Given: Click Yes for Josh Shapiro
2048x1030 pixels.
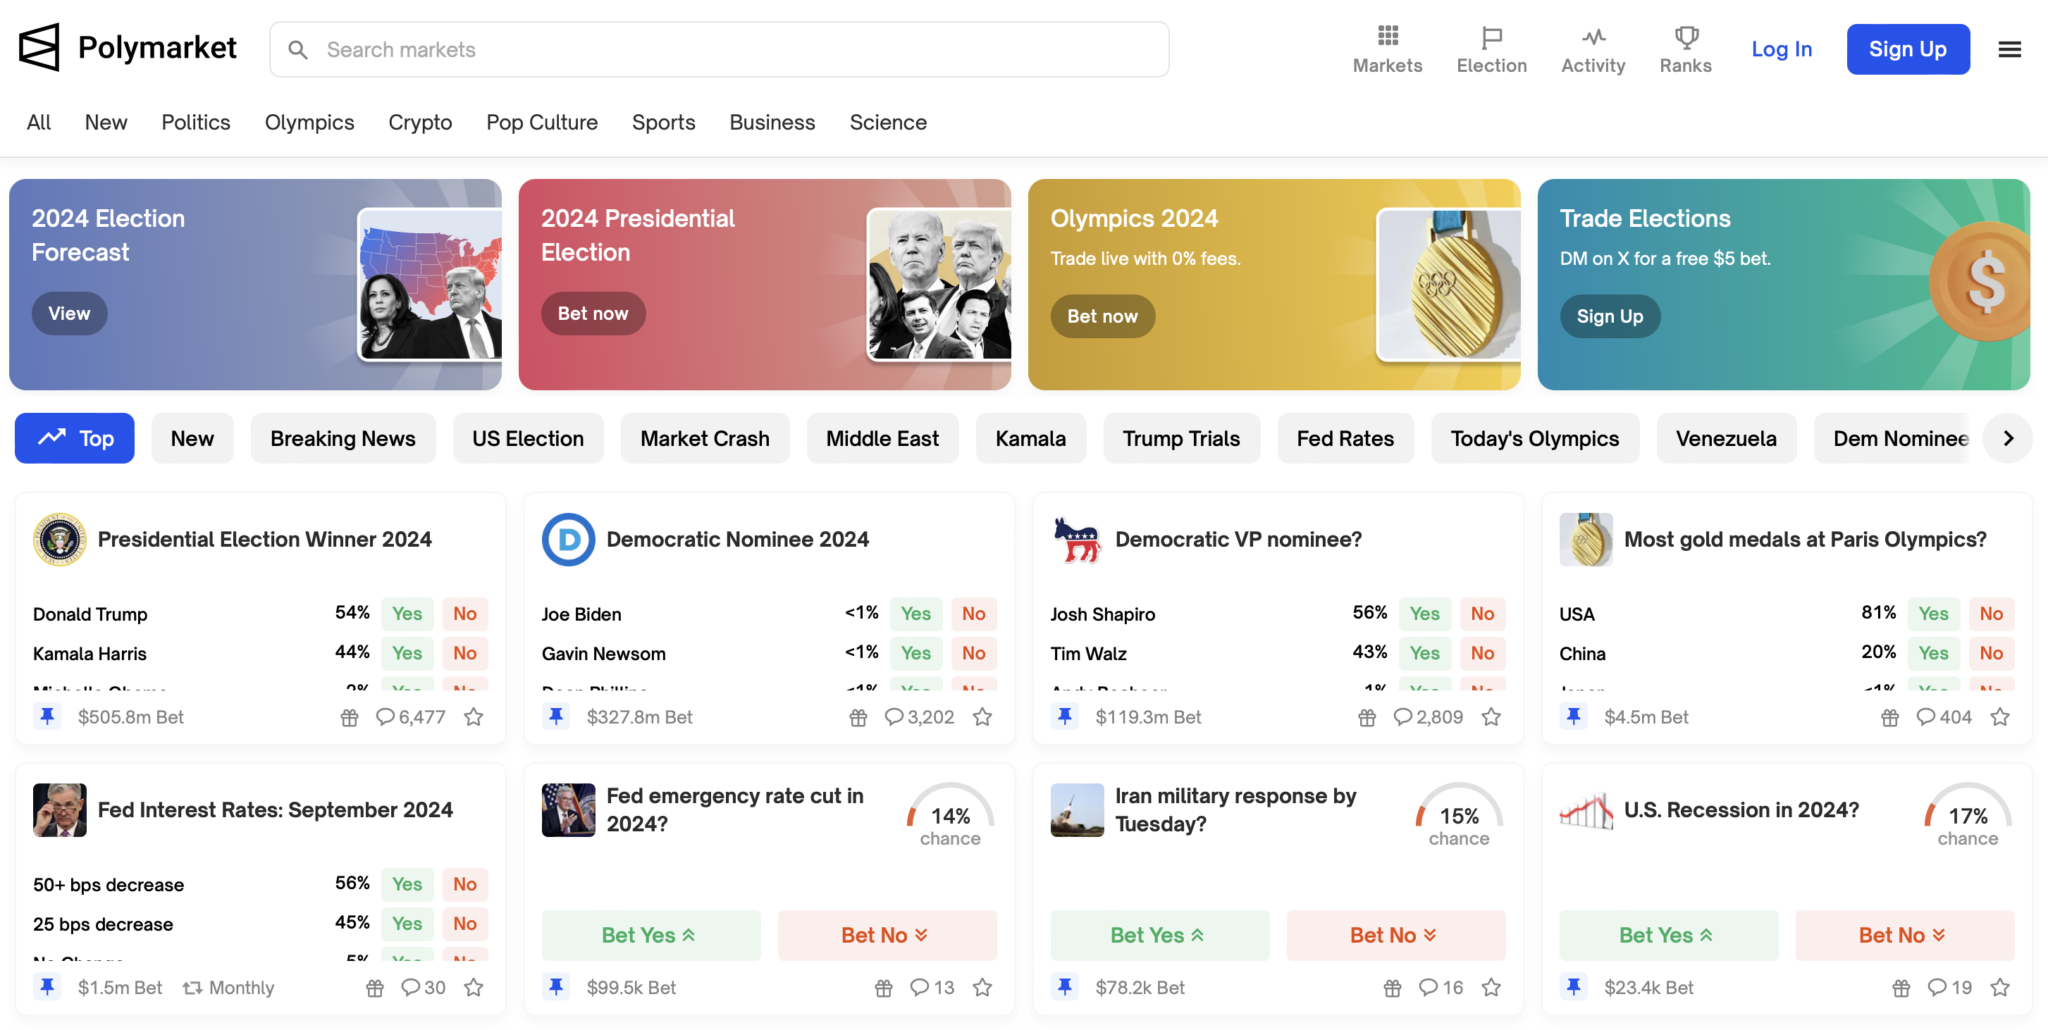Looking at the screenshot, I should [x=1425, y=614].
